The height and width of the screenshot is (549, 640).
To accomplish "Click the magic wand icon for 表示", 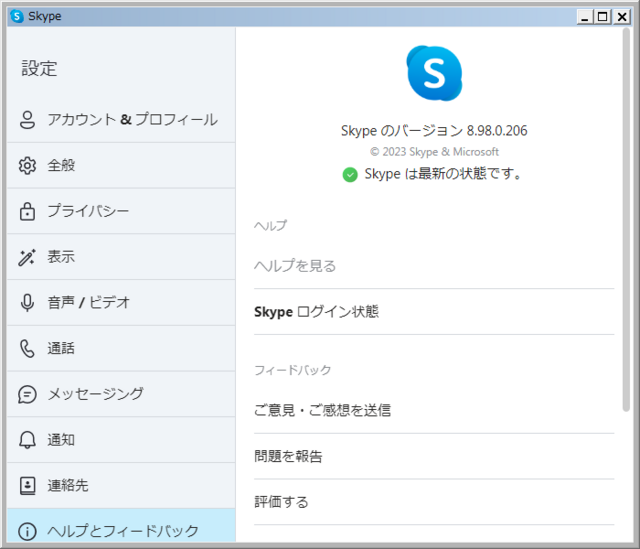I will tap(27, 257).
